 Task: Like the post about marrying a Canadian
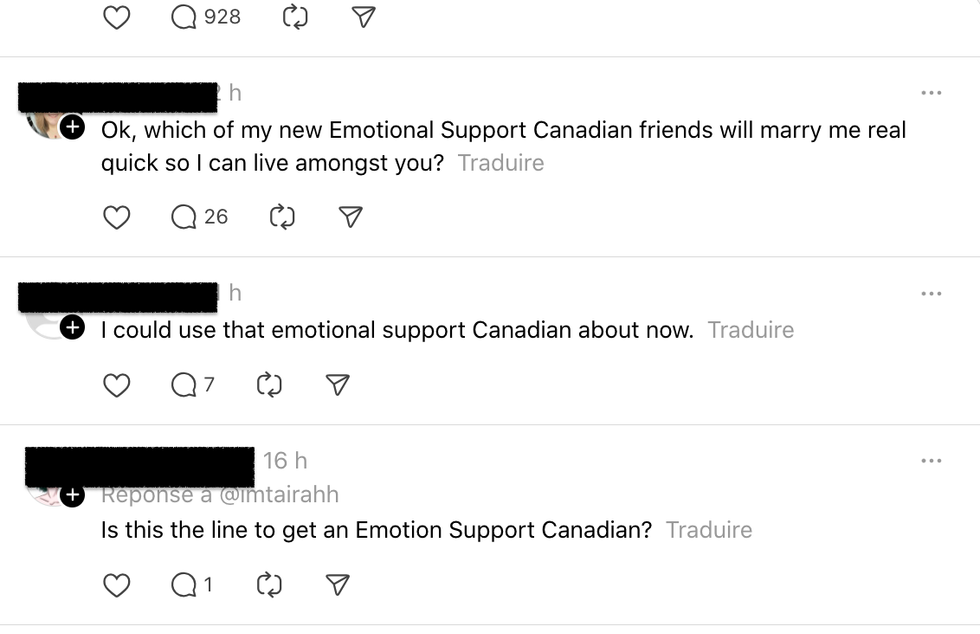pyautogui.click(x=117, y=217)
